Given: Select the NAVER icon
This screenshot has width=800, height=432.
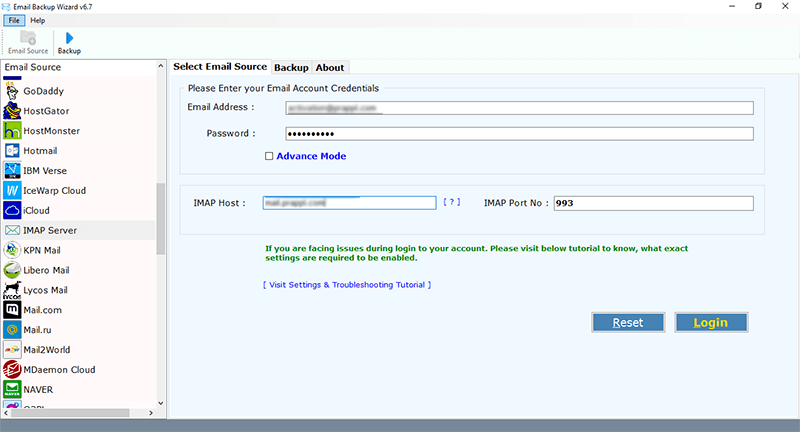Looking at the screenshot, I should pyautogui.click(x=12, y=389).
